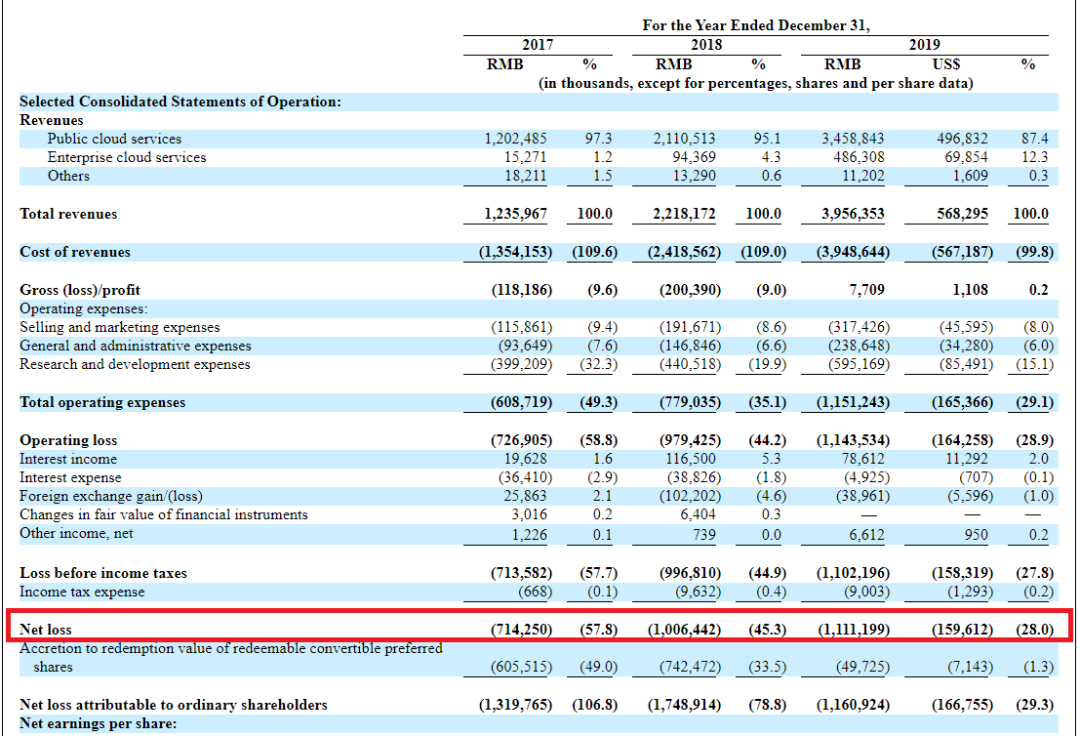Click 2019 net loss percentage (28.0)
Image resolution: width=1080 pixels, height=736 pixels.
(x=1035, y=629)
